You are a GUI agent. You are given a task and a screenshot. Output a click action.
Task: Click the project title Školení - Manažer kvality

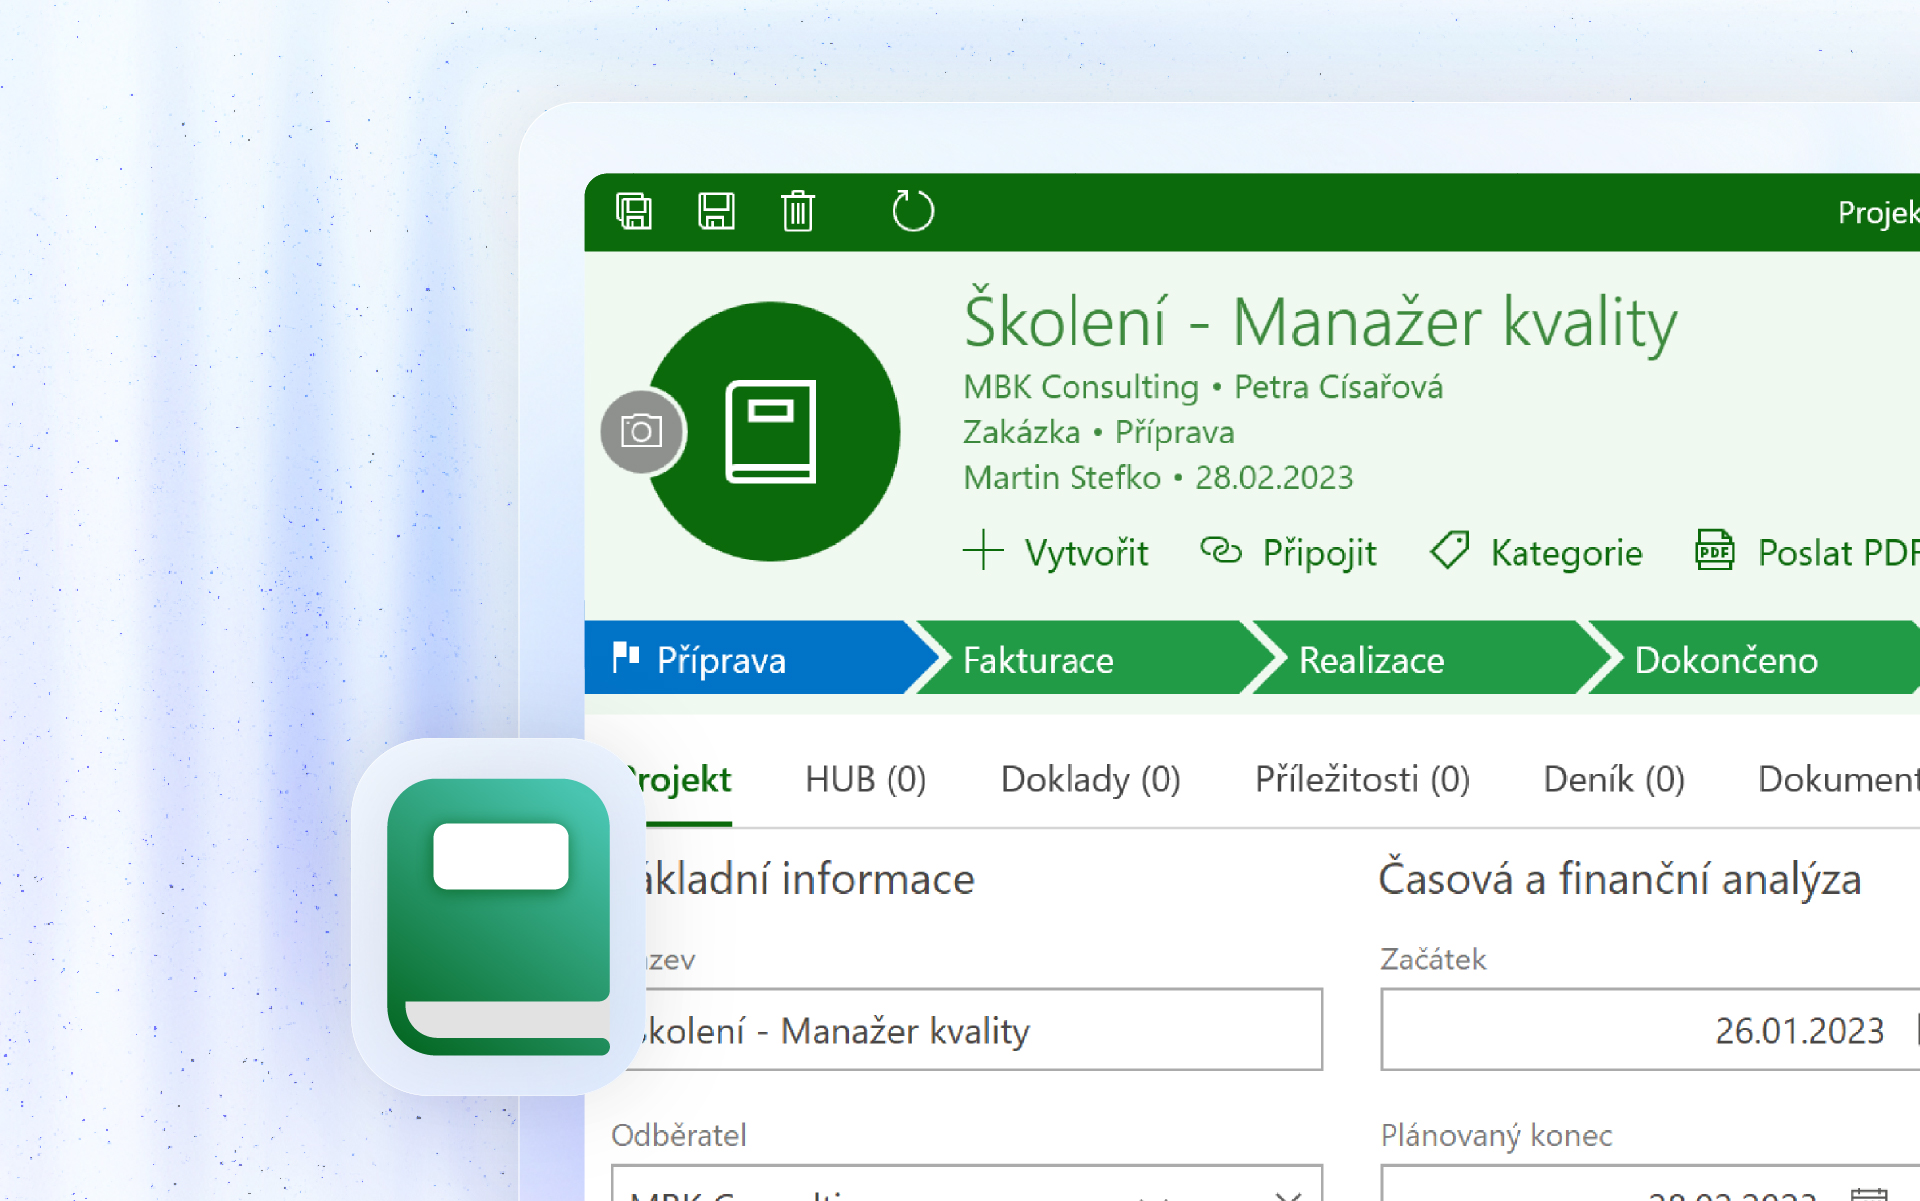click(x=1320, y=323)
